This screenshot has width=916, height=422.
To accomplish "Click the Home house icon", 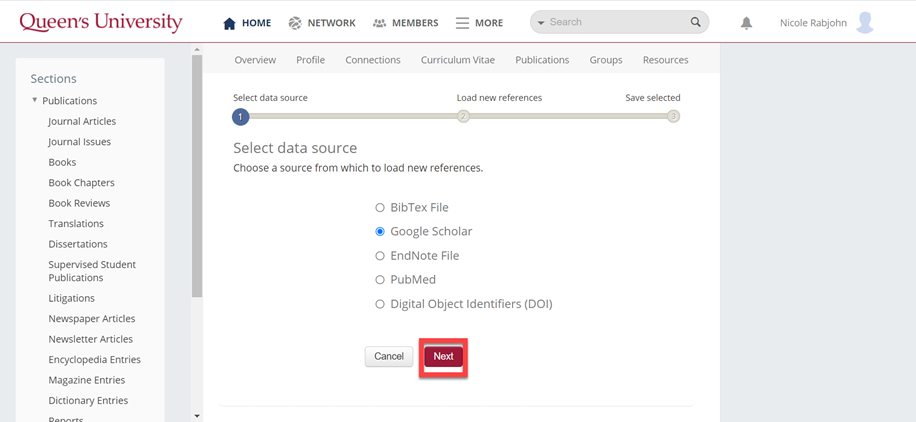I will [230, 23].
